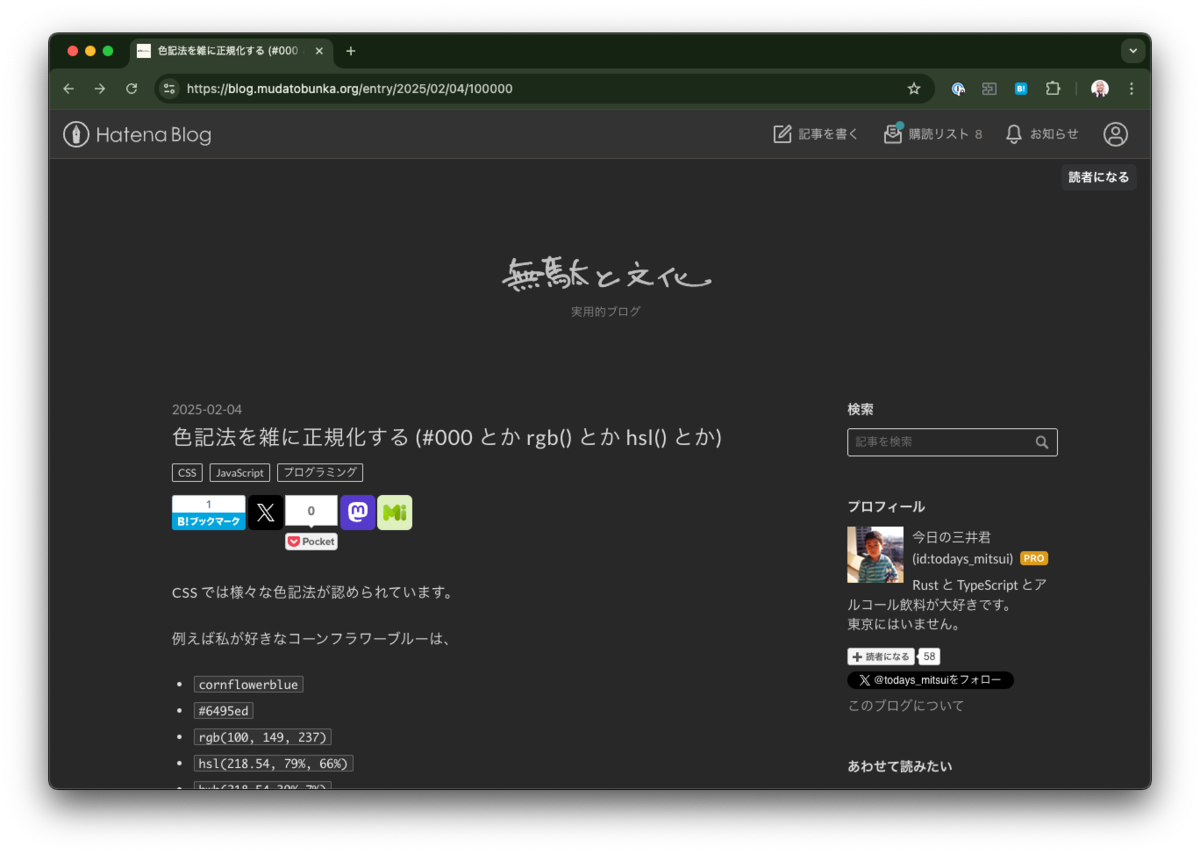Open このブログについて link
Image resolution: width=1200 pixels, height=854 pixels.
pos(906,705)
